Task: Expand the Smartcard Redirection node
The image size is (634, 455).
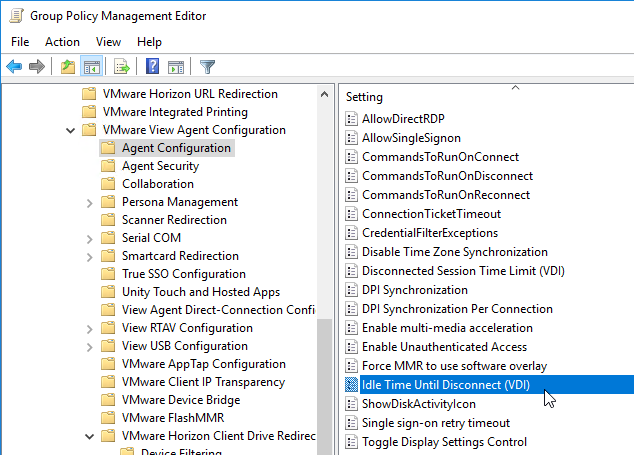Action: 90,257
